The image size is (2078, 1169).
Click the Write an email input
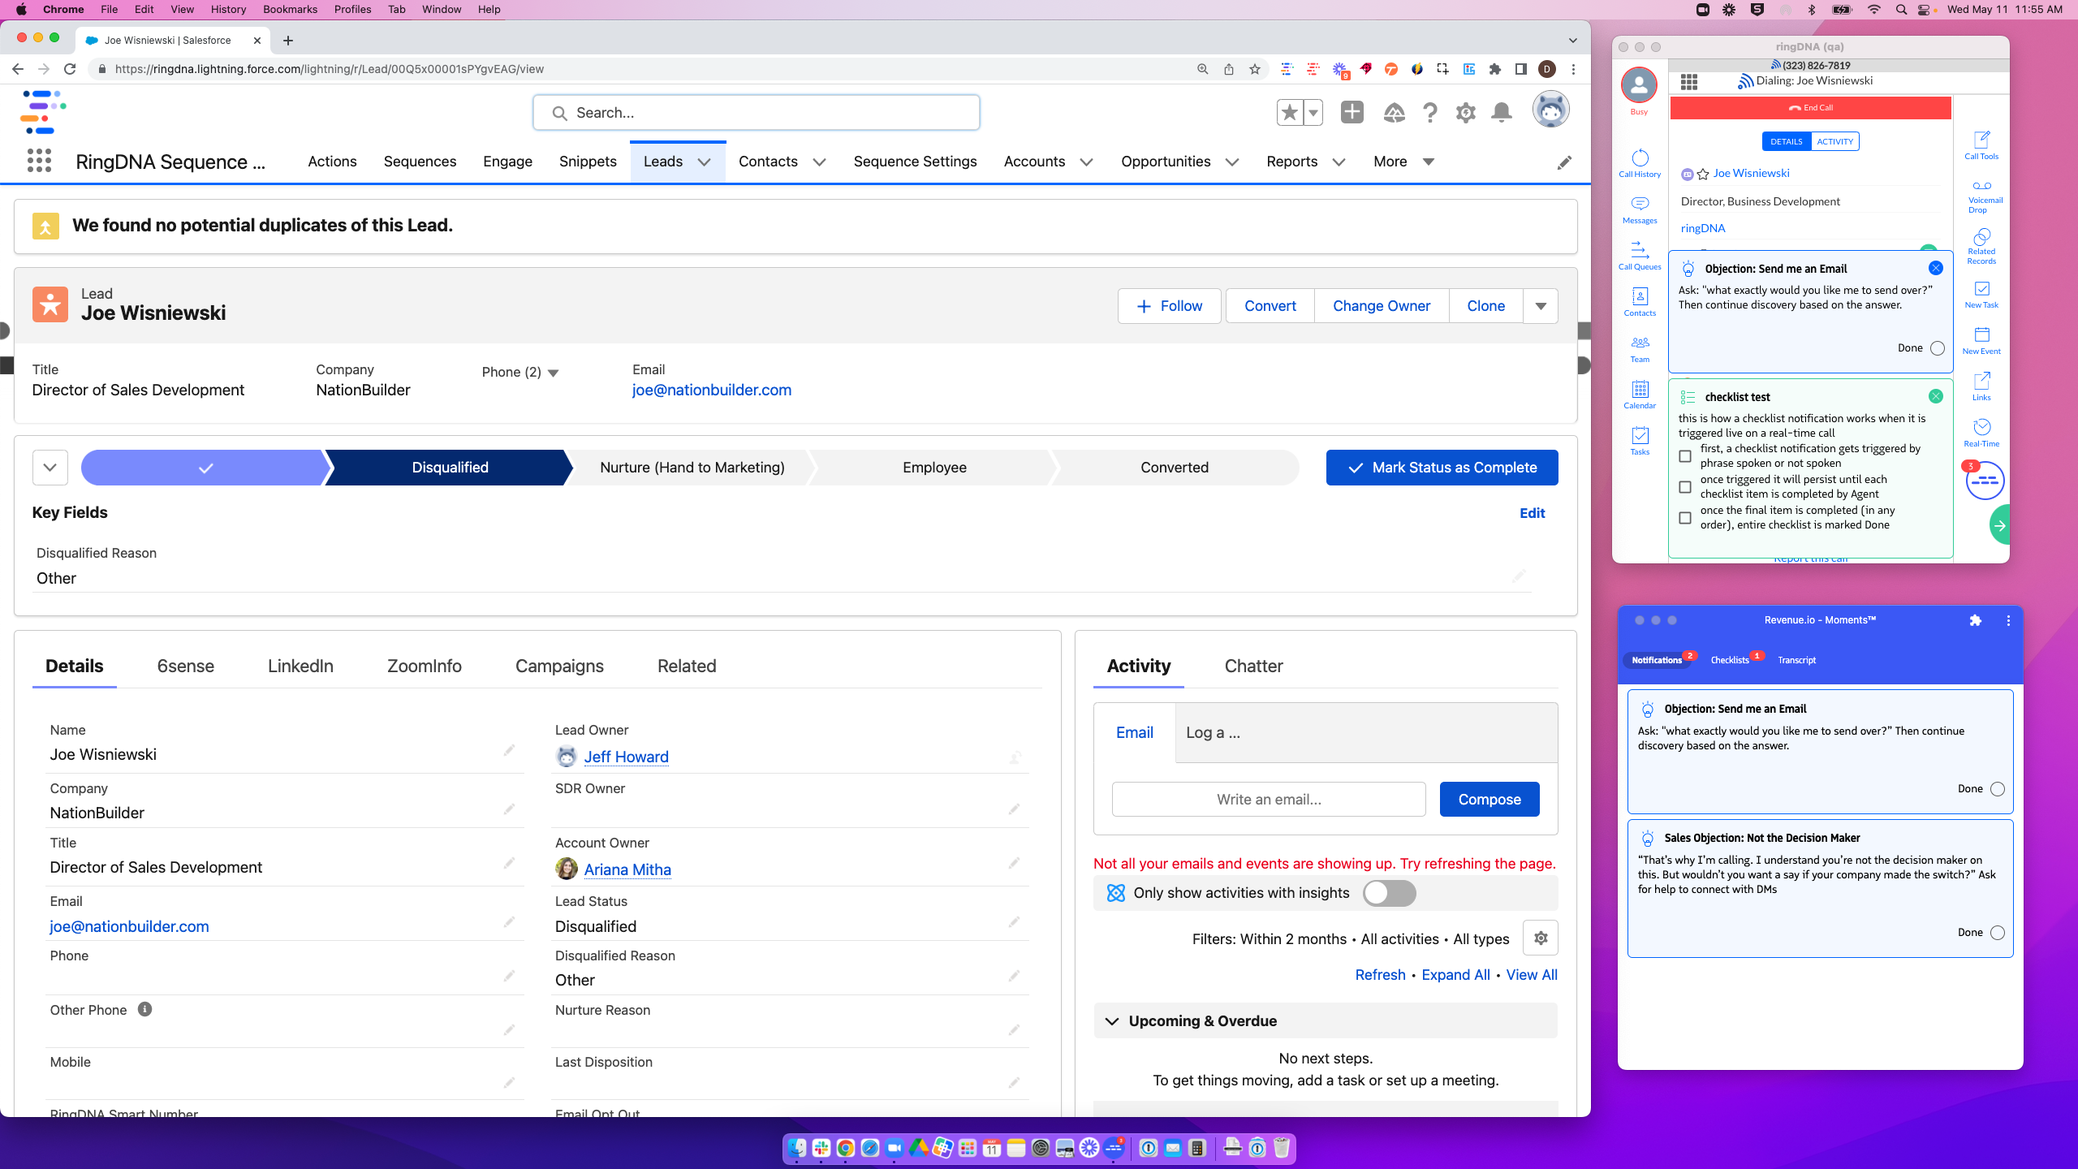(1268, 799)
